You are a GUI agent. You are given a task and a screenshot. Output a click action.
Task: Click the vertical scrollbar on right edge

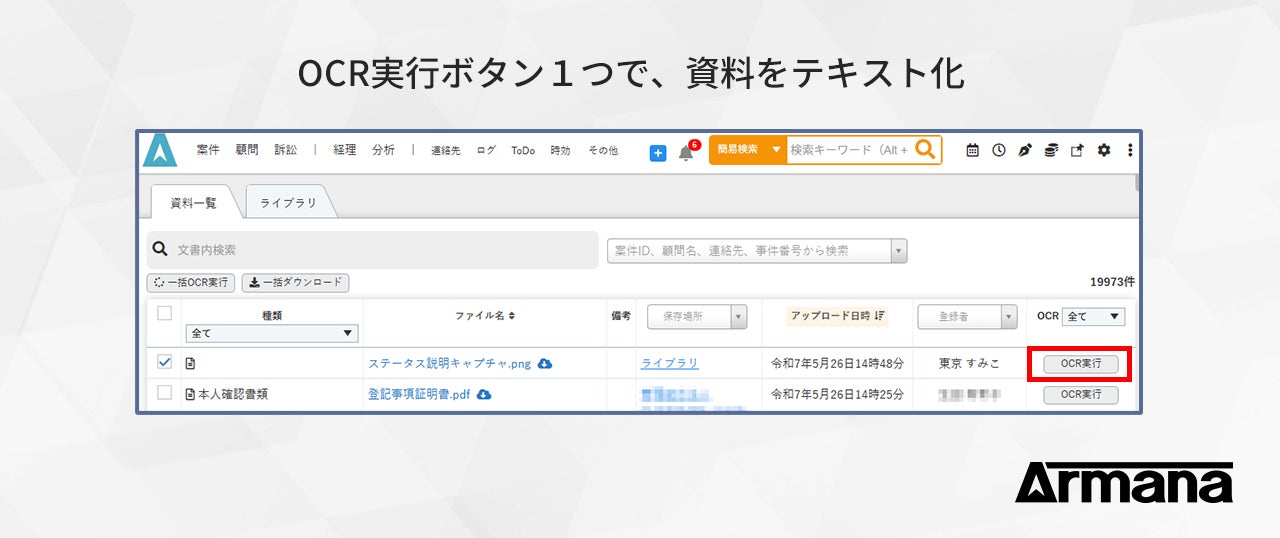(1137, 185)
